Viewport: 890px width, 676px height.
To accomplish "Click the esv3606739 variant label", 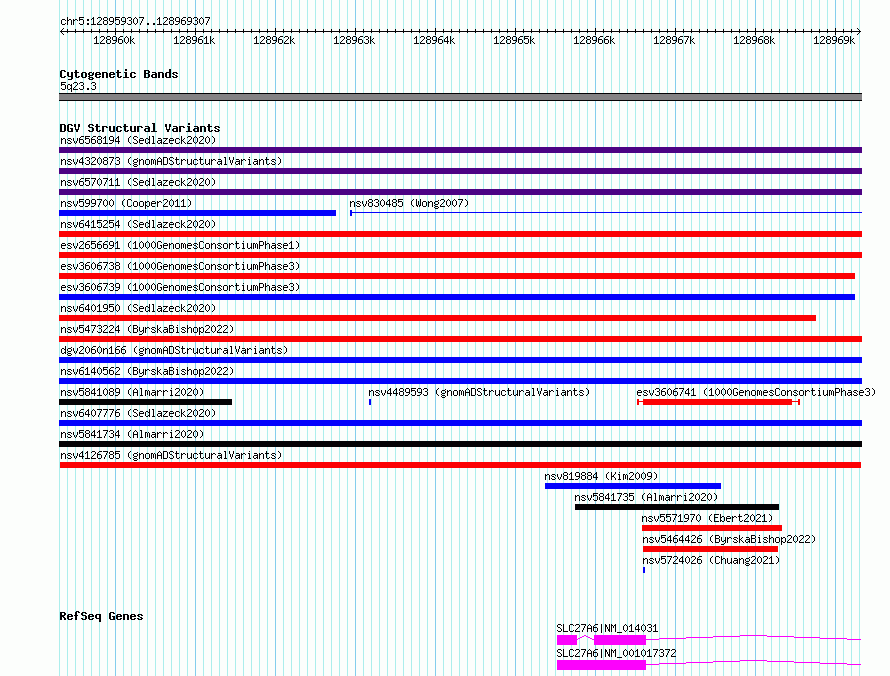I will tap(180, 287).
